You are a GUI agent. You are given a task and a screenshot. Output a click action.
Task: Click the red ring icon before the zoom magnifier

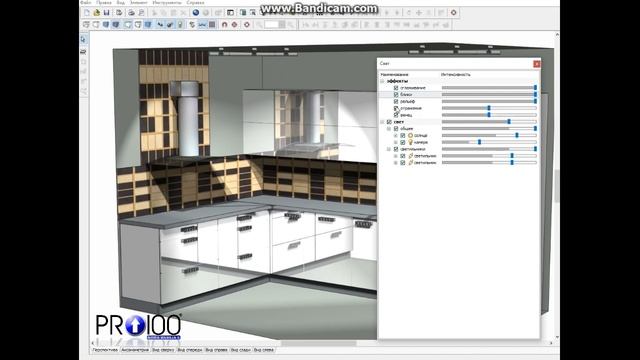click(247, 25)
